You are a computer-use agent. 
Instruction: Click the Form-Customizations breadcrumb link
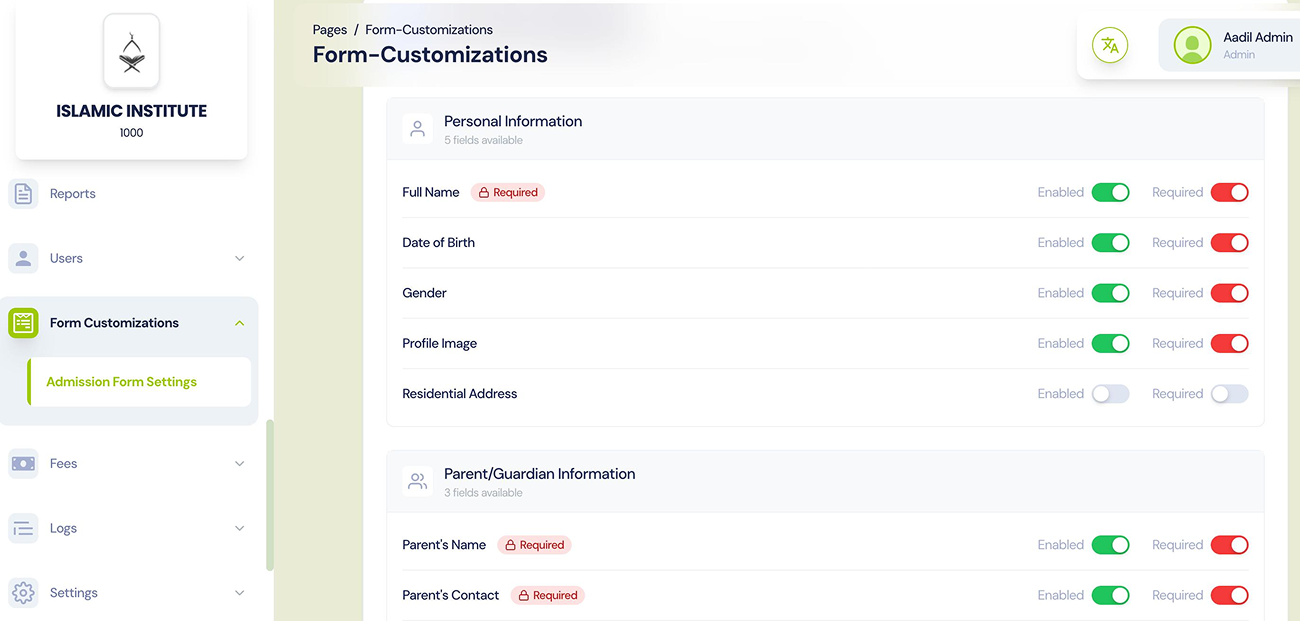(x=429, y=30)
